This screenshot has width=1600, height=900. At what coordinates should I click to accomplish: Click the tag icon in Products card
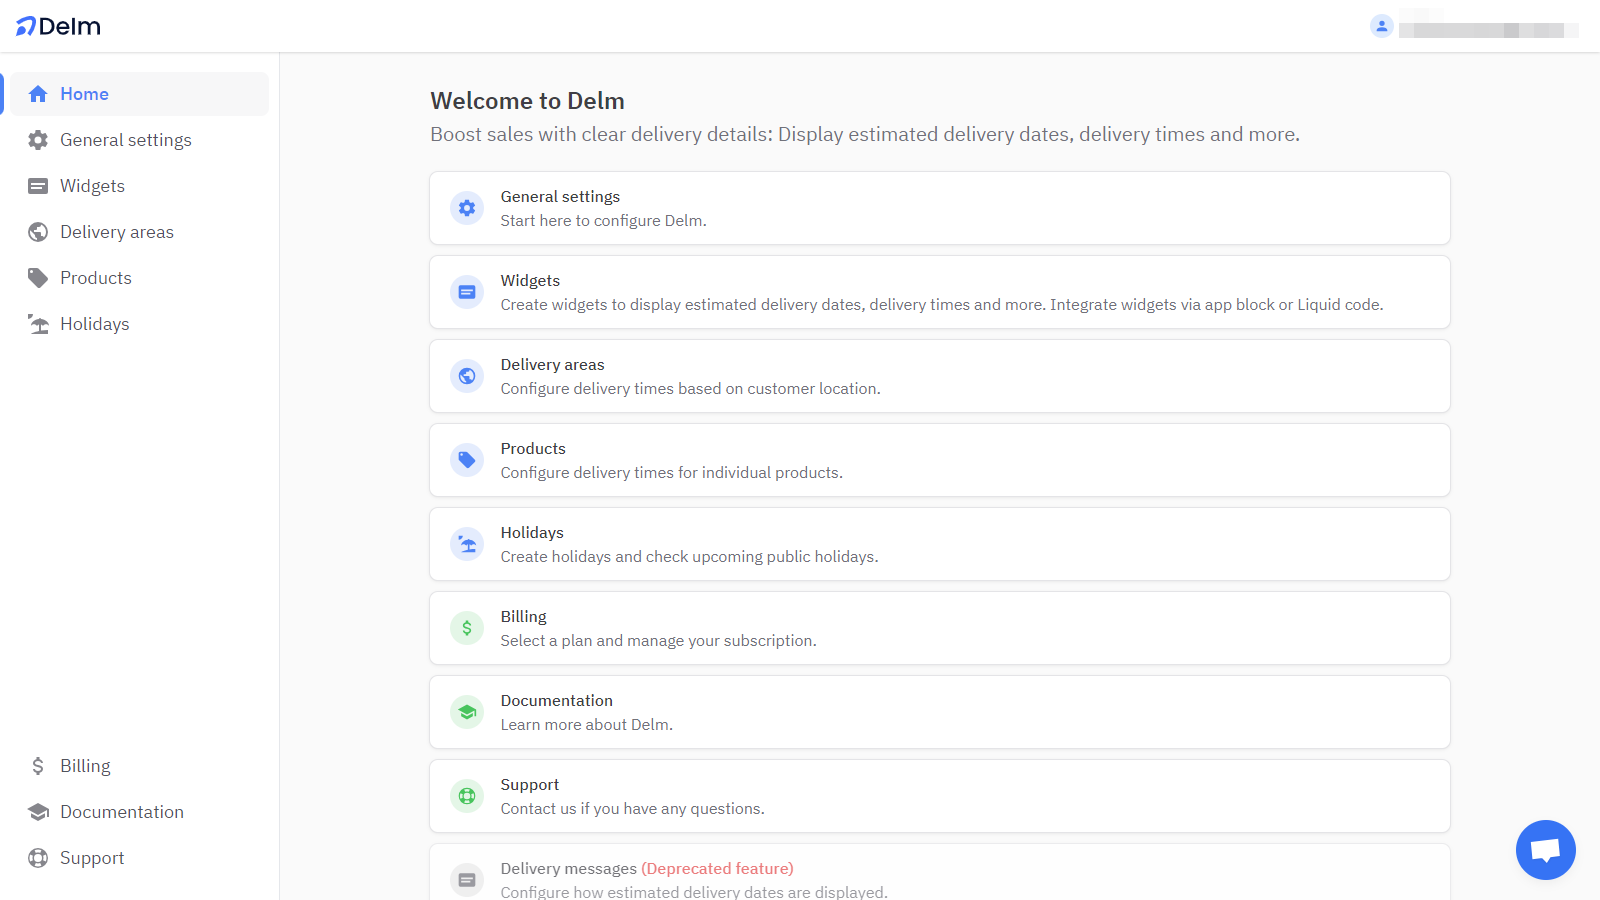click(467, 460)
